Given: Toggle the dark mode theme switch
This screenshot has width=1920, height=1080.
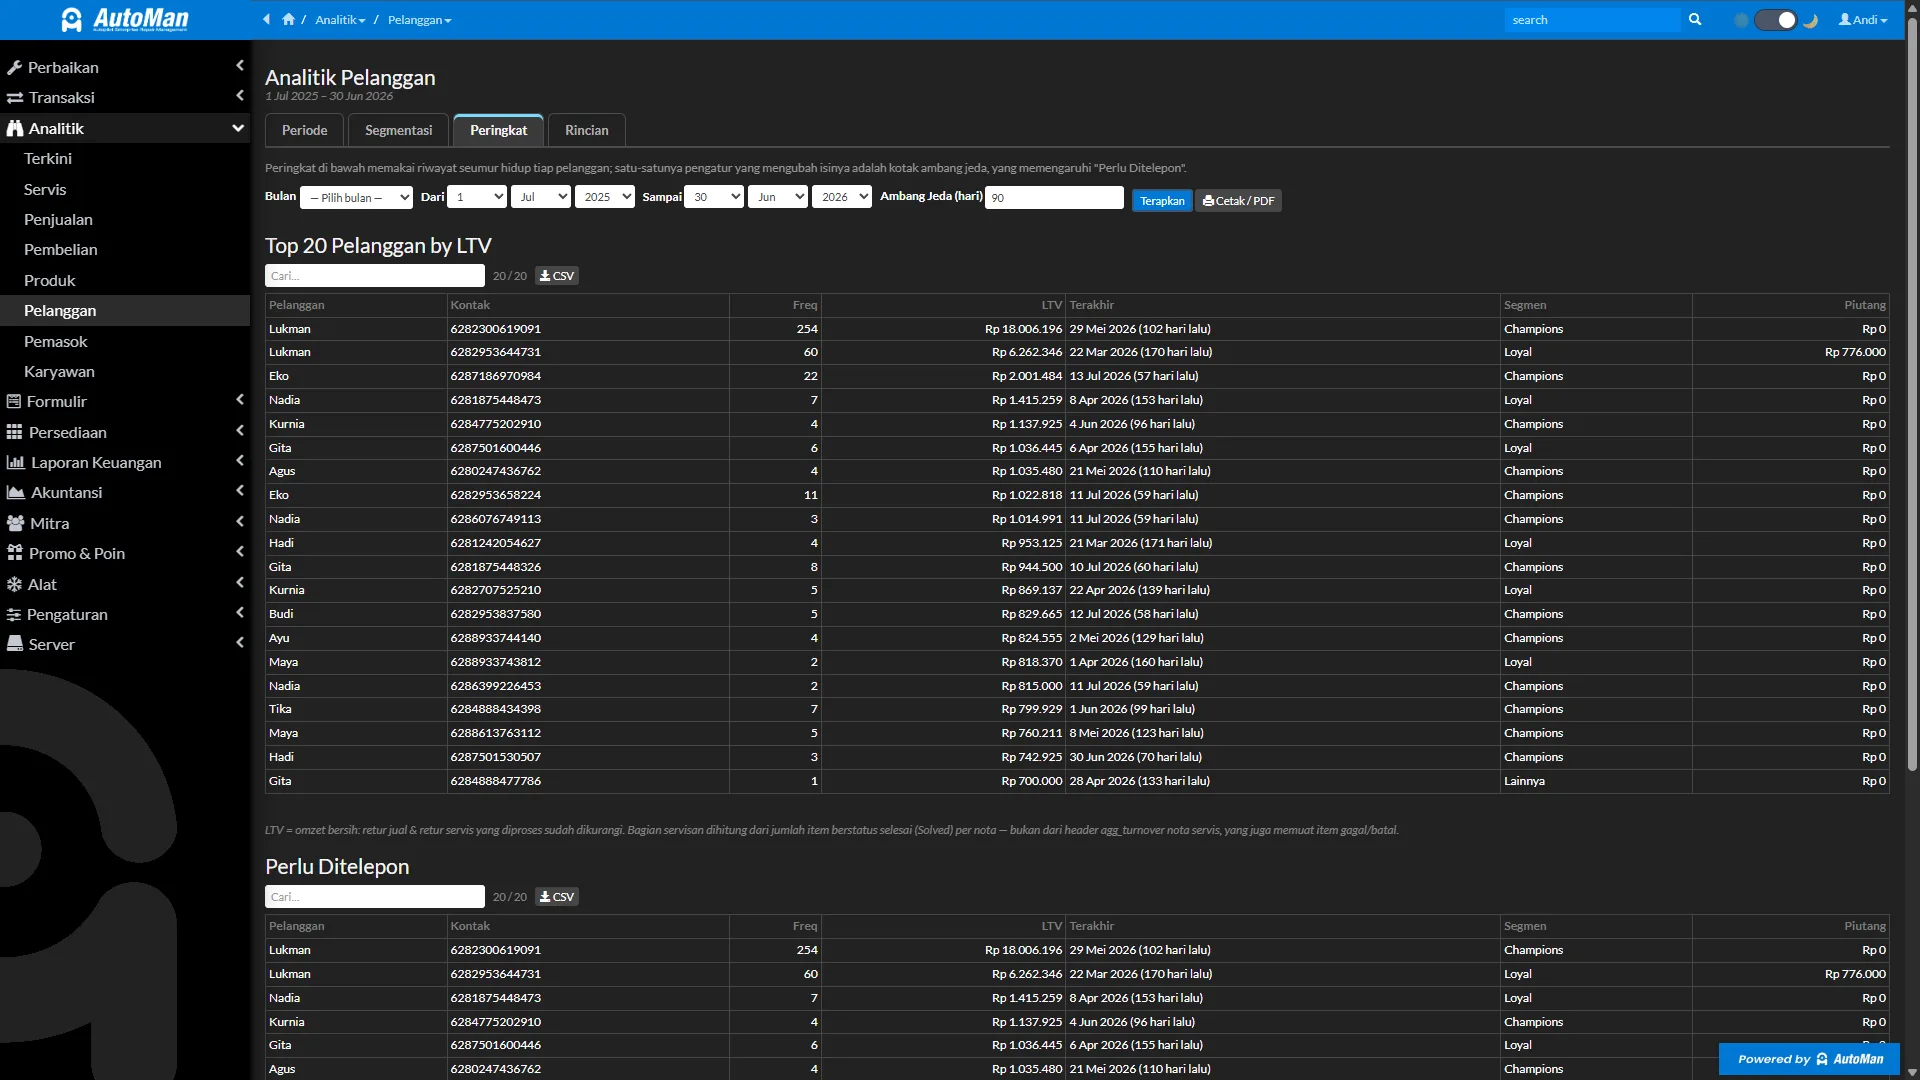Looking at the screenshot, I should (x=1776, y=20).
